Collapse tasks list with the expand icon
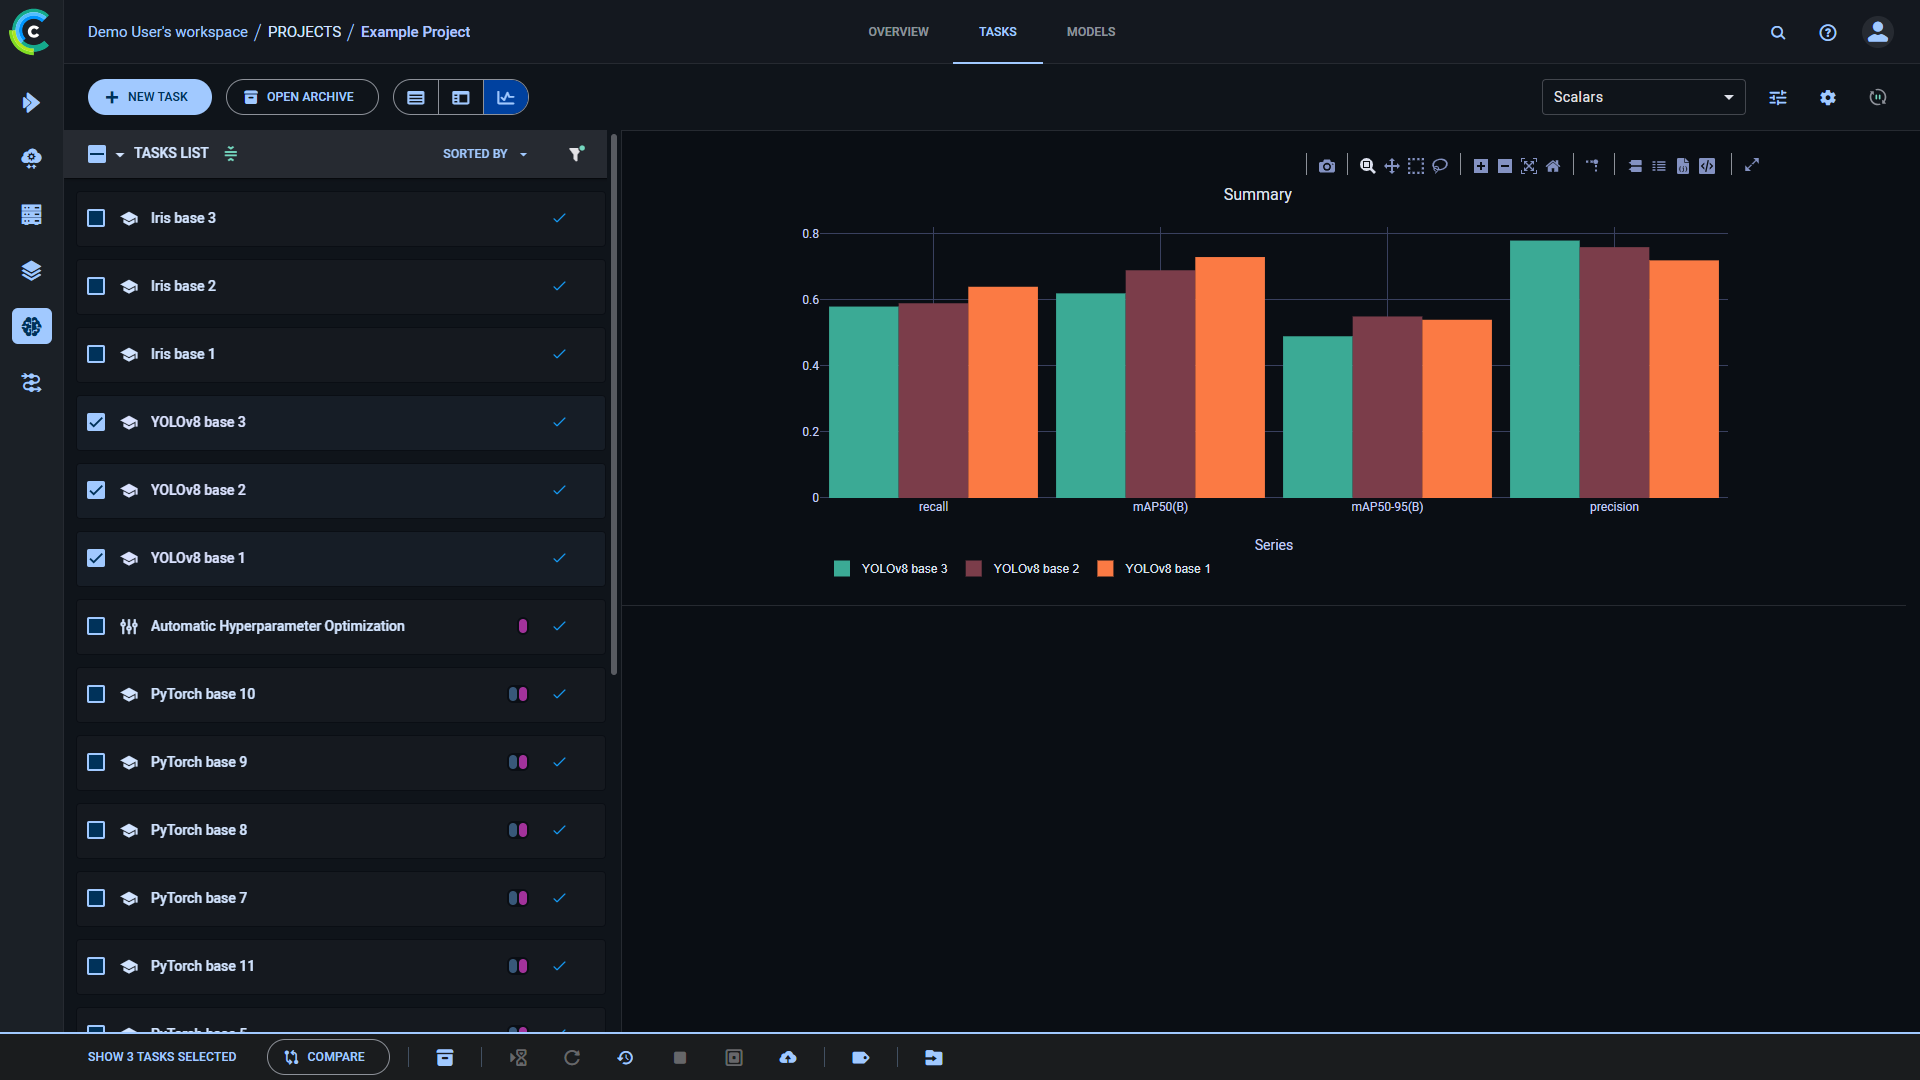The image size is (1920, 1080). [x=231, y=153]
